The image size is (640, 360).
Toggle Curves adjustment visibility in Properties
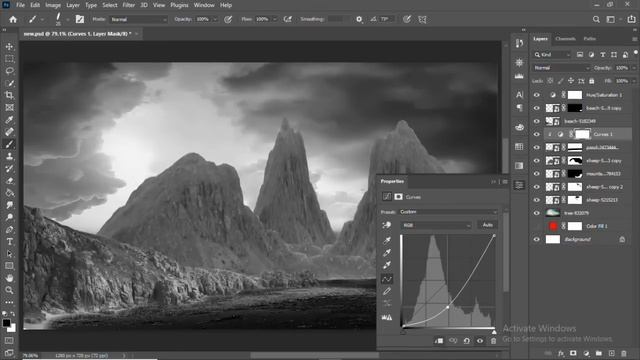coord(480,341)
